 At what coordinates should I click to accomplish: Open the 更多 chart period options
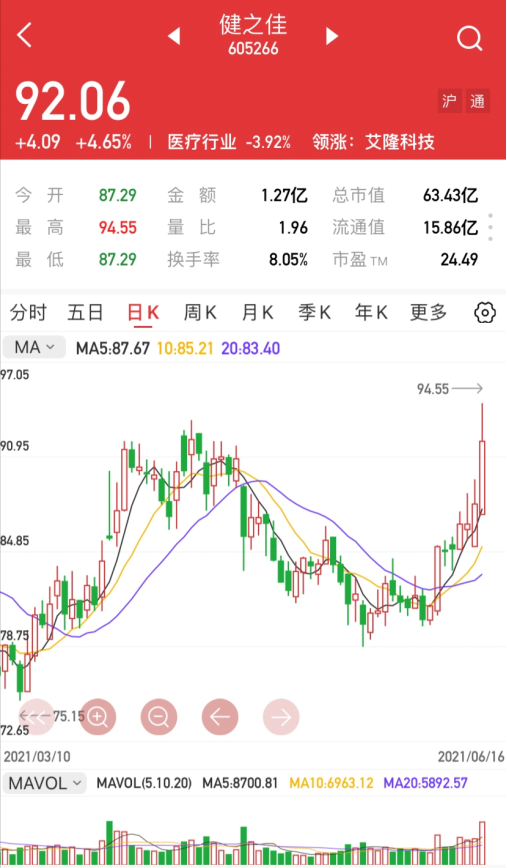[428, 313]
